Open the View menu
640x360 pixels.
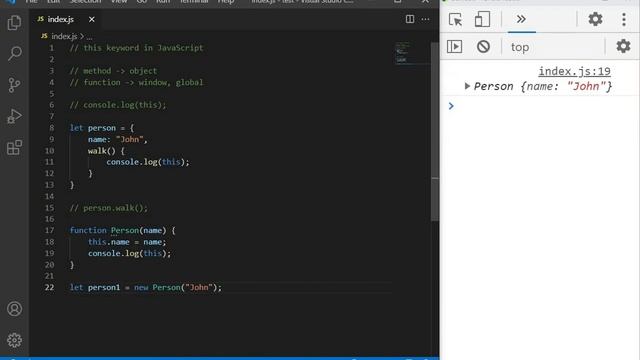(x=119, y=2)
